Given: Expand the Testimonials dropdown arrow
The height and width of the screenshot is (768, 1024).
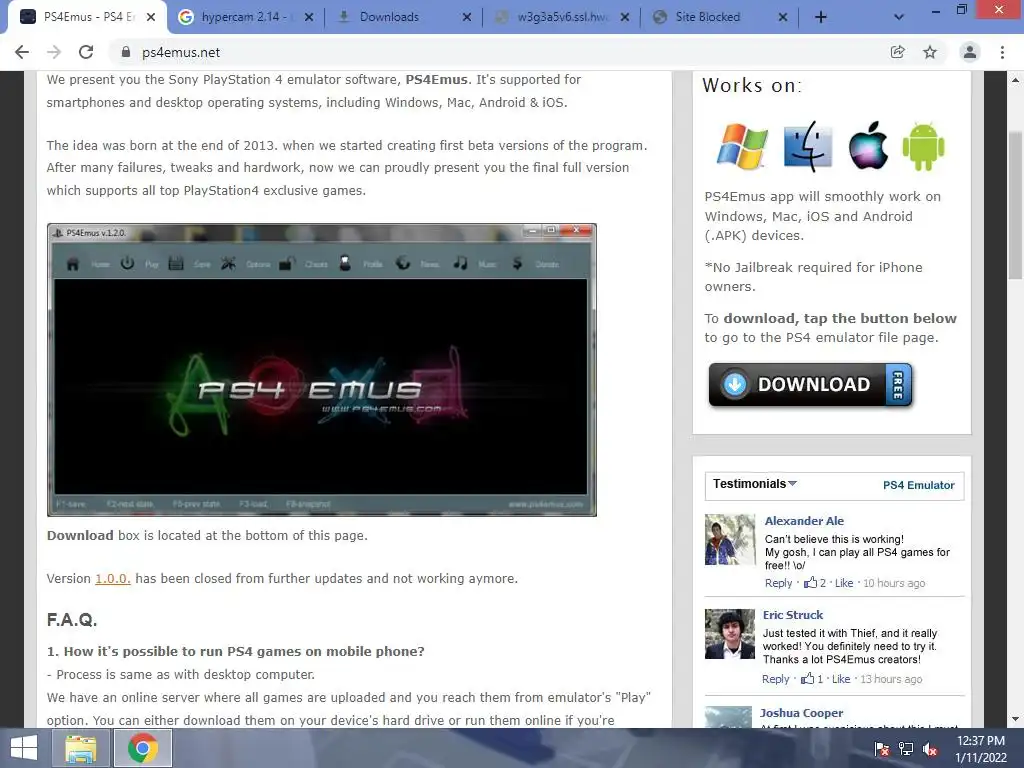Looking at the screenshot, I should click(792, 483).
